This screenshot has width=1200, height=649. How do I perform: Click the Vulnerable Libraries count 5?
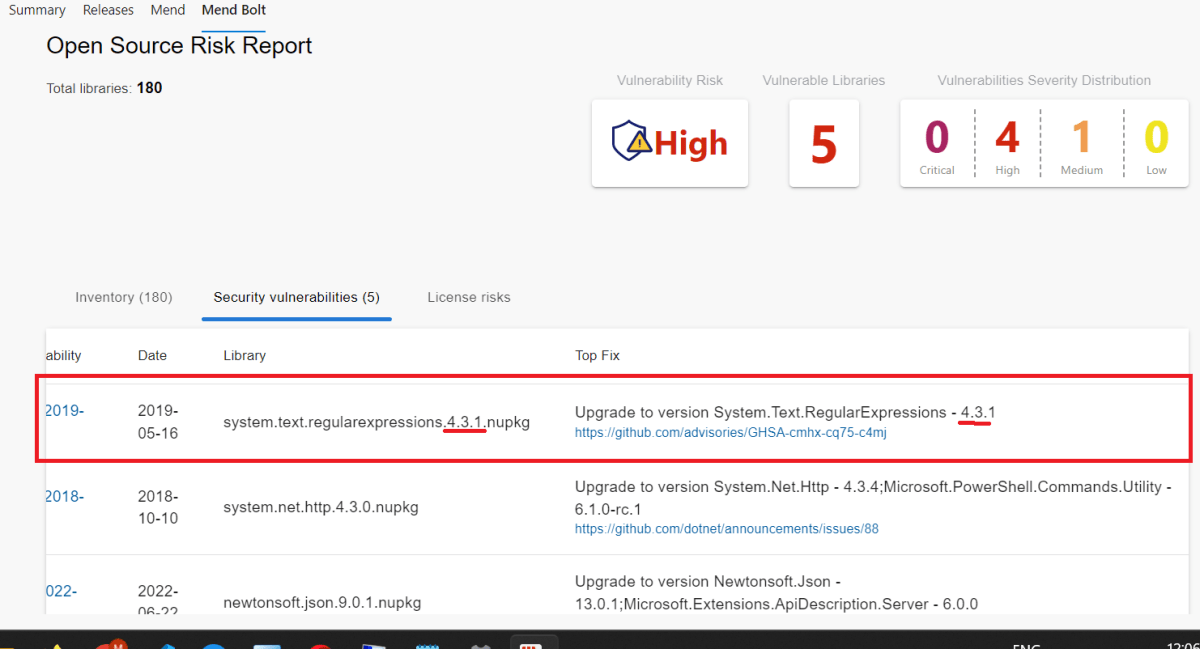click(x=823, y=144)
